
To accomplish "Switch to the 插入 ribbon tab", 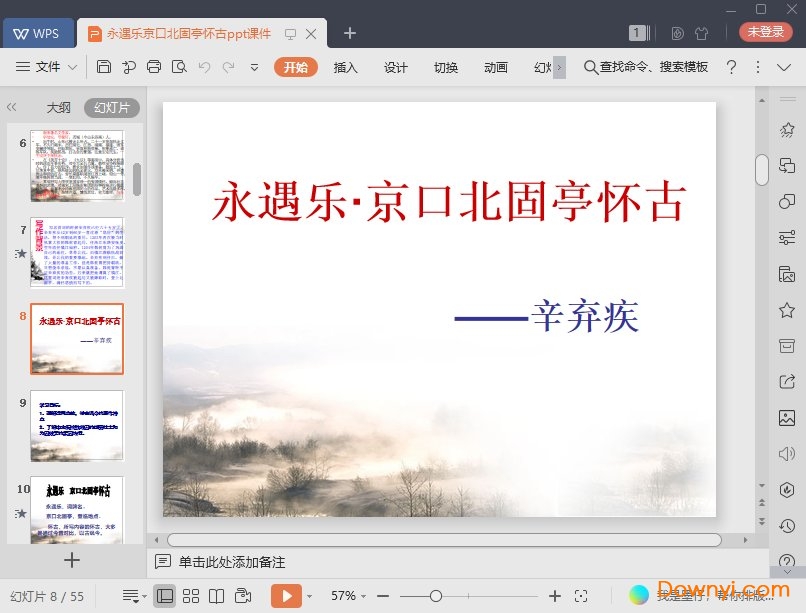I will pyautogui.click(x=345, y=68).
